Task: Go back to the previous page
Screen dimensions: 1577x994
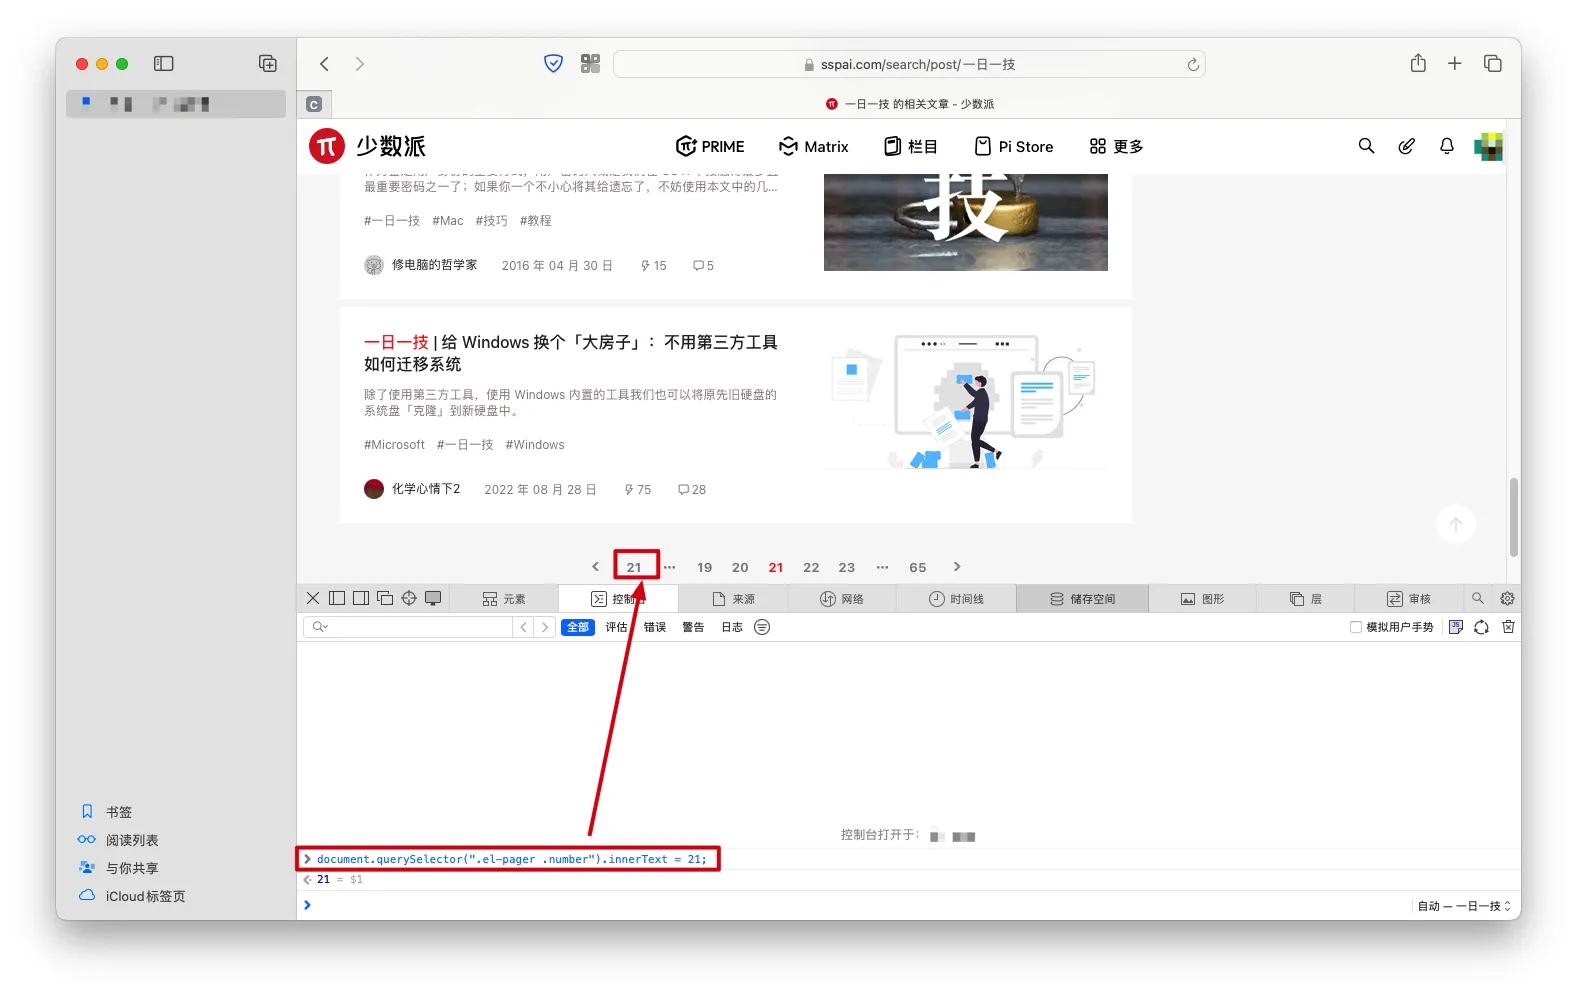Action: [x=324, y=64]
